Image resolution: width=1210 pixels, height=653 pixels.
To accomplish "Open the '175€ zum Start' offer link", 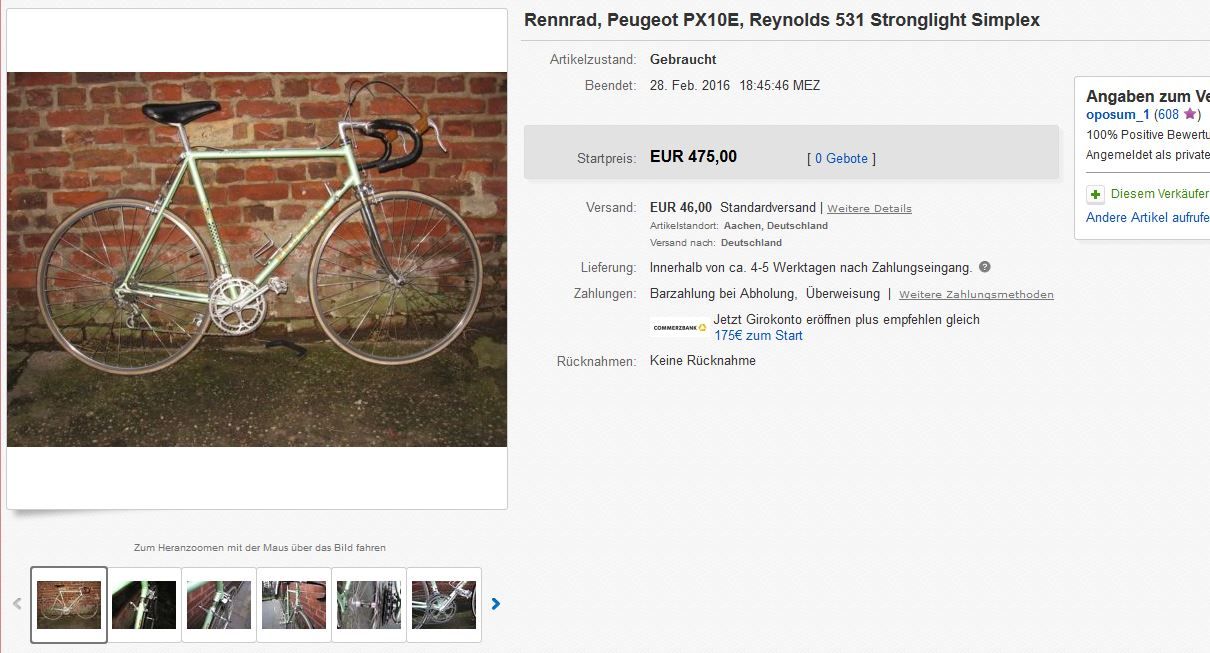I will click(758, 336).
